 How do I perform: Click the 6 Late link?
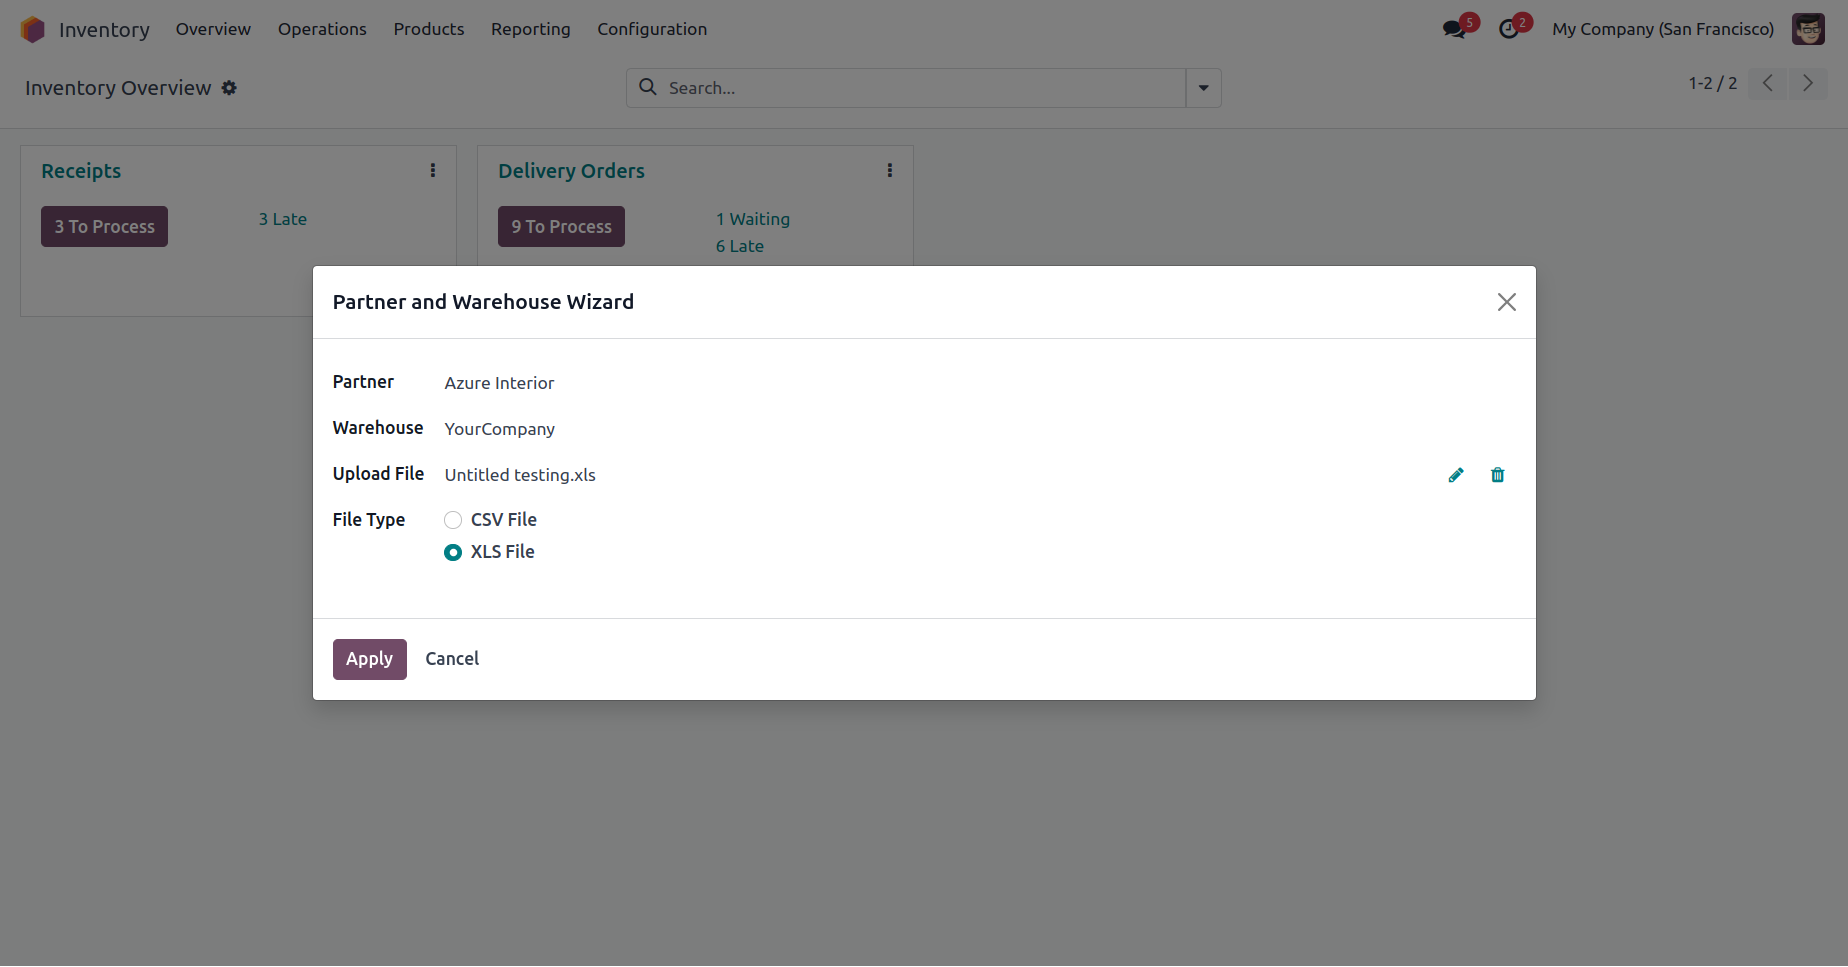pyautogui.click(x=740, y=246)
